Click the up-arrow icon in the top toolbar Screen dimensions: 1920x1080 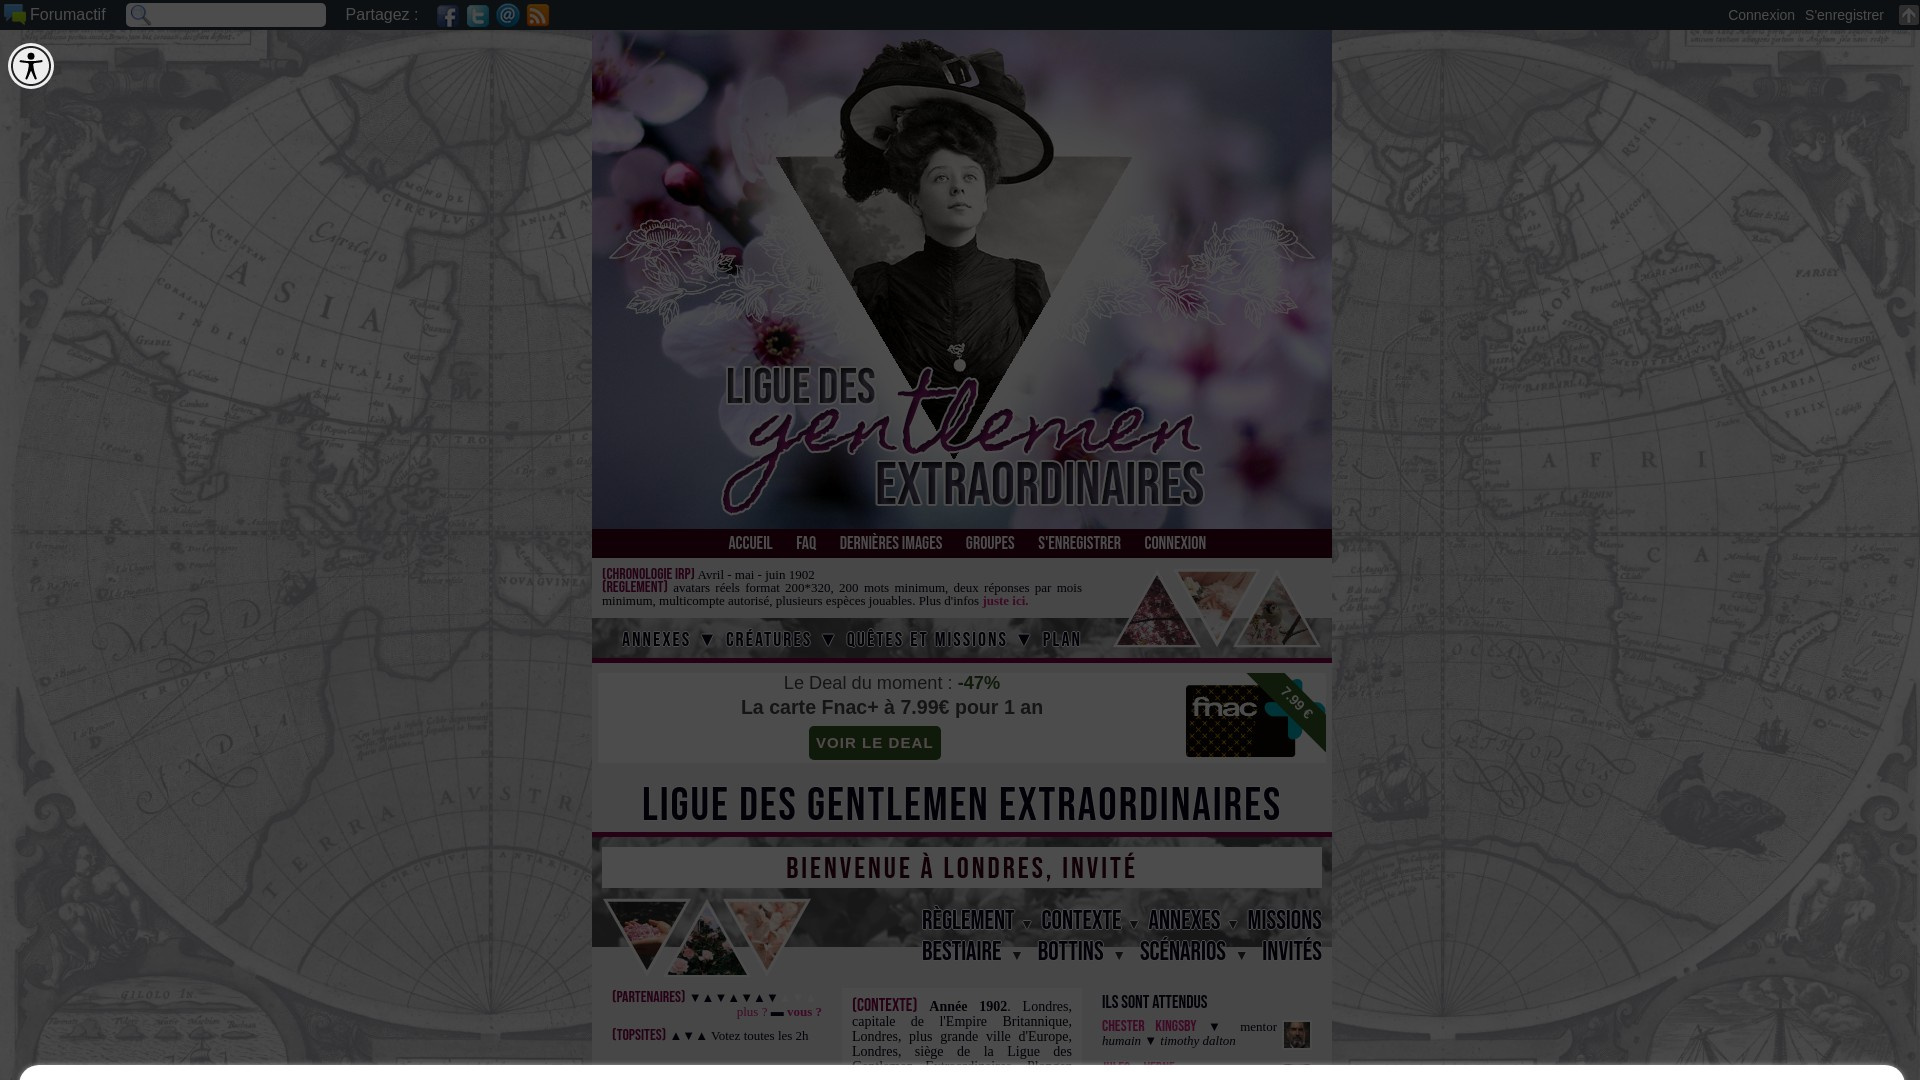1908,15
